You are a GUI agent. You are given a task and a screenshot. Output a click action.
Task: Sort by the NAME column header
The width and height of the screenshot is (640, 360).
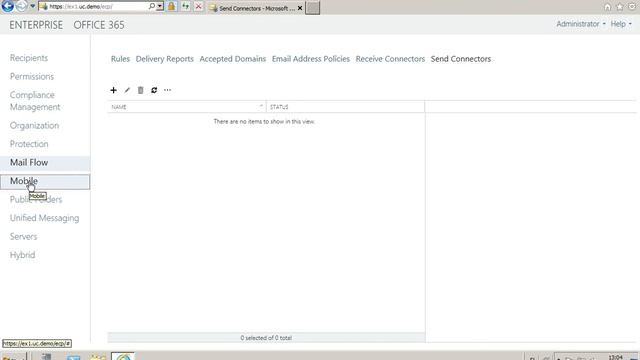(187, 107)
